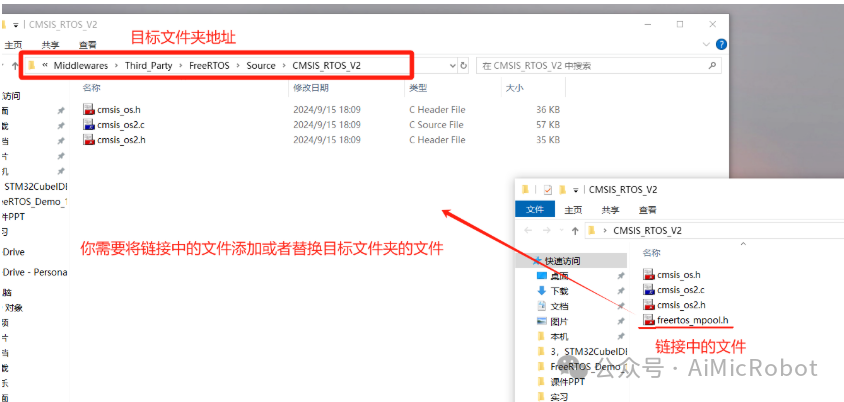Open address bar history dropdown
This screenshot has width=844, height=402.
pyautogui.click(x=453, y=65)
